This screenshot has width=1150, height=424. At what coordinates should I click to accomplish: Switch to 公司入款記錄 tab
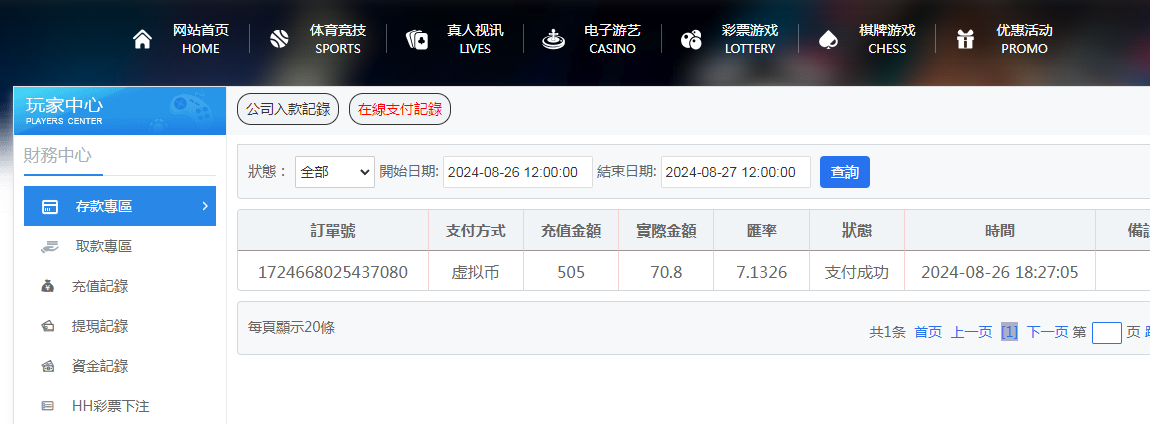pos(288,110)
